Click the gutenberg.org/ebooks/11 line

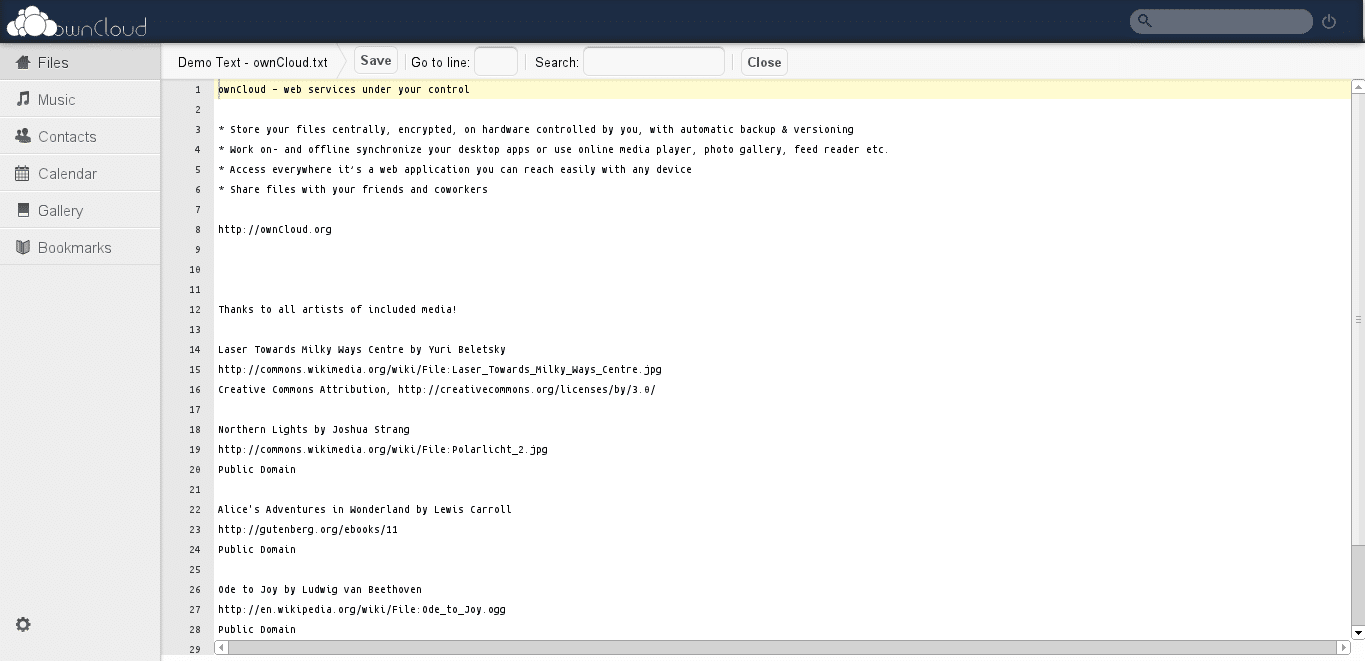coord(308,529)
